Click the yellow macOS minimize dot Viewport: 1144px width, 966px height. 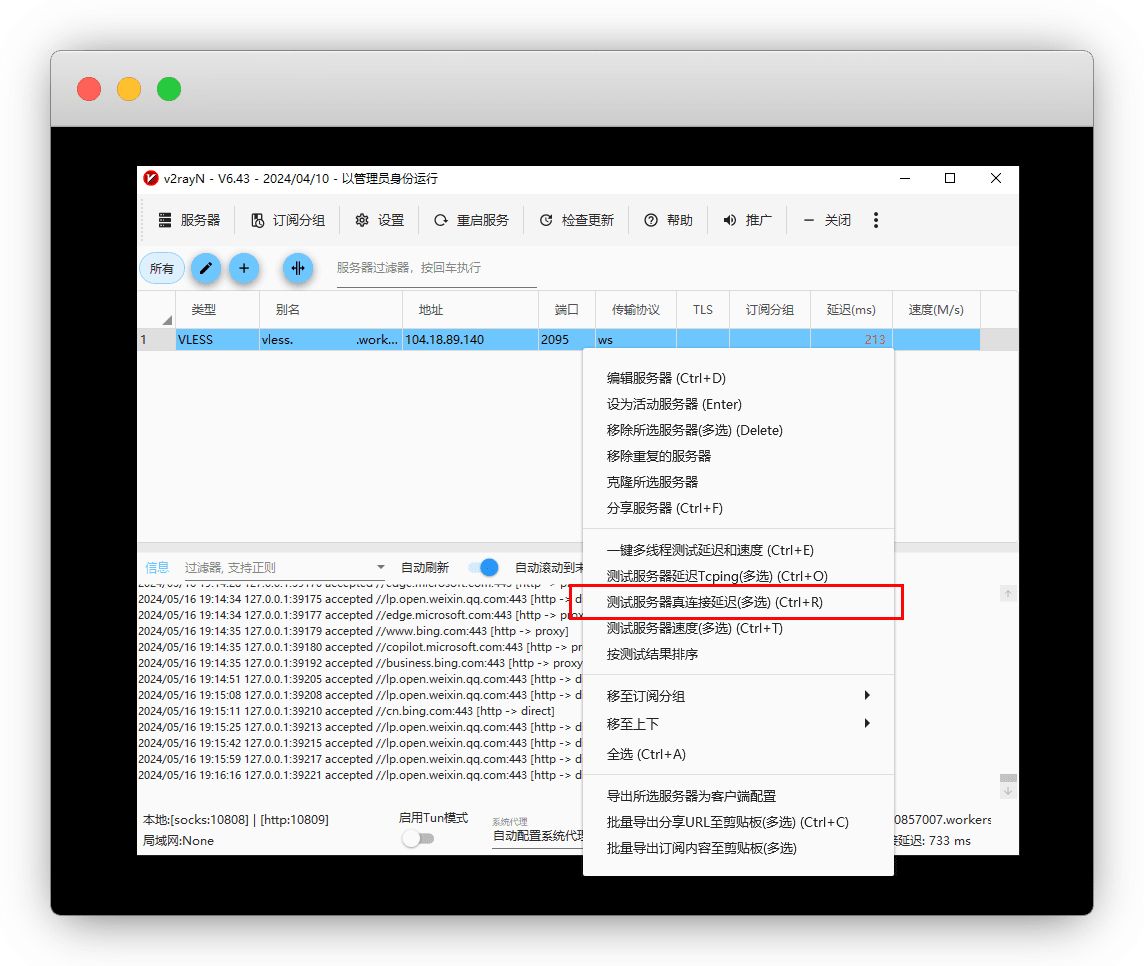[x=129, y=89]
